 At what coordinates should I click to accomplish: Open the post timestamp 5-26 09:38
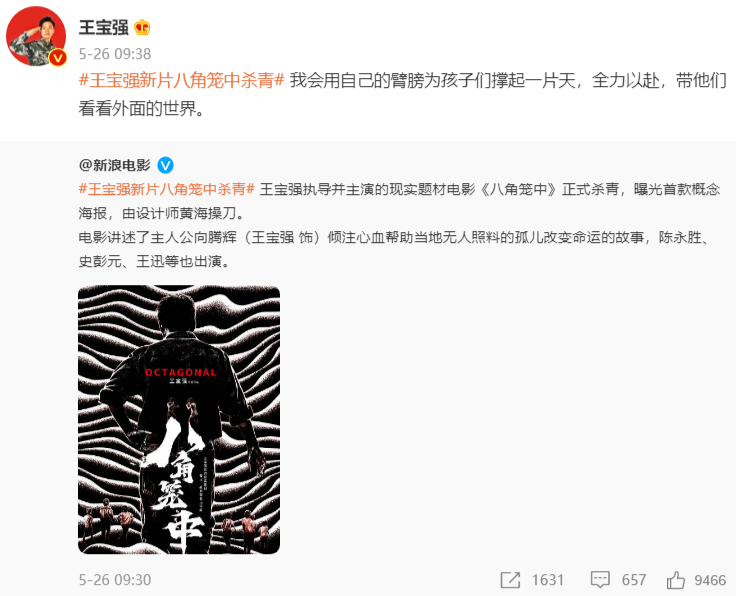click(115, 54)
